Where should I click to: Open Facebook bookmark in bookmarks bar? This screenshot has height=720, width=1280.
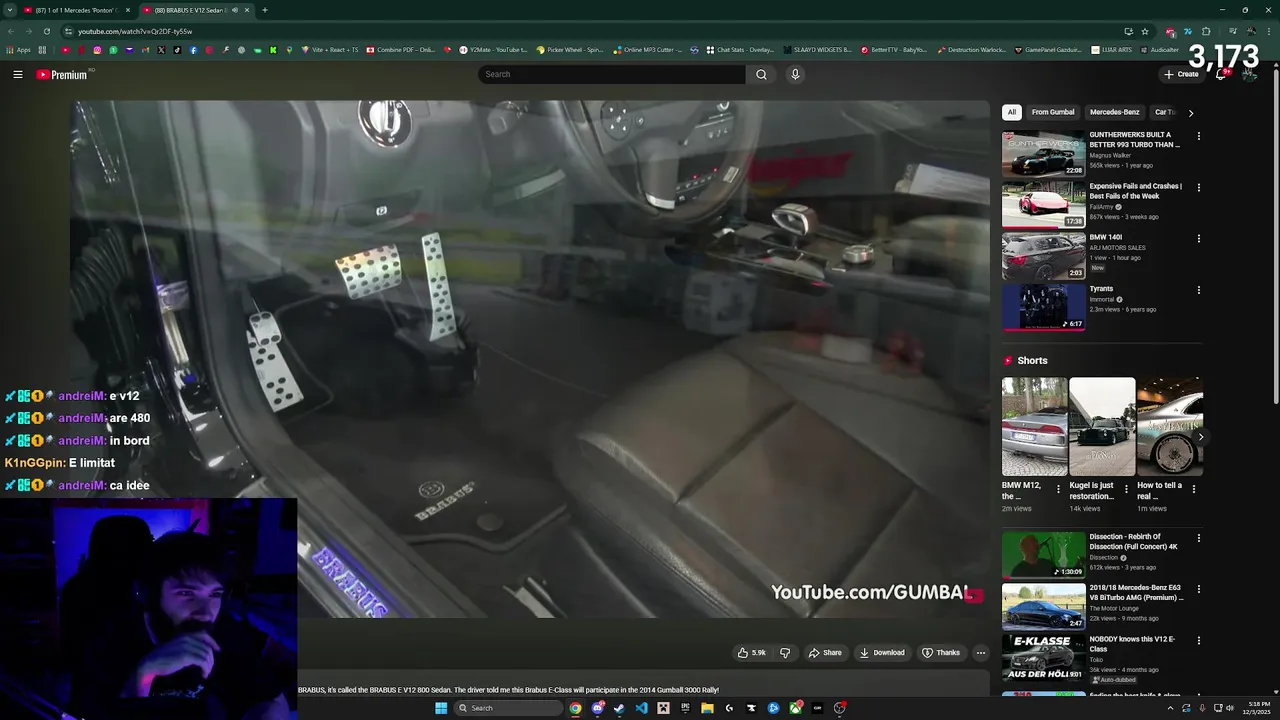click(x=193, y=50)
